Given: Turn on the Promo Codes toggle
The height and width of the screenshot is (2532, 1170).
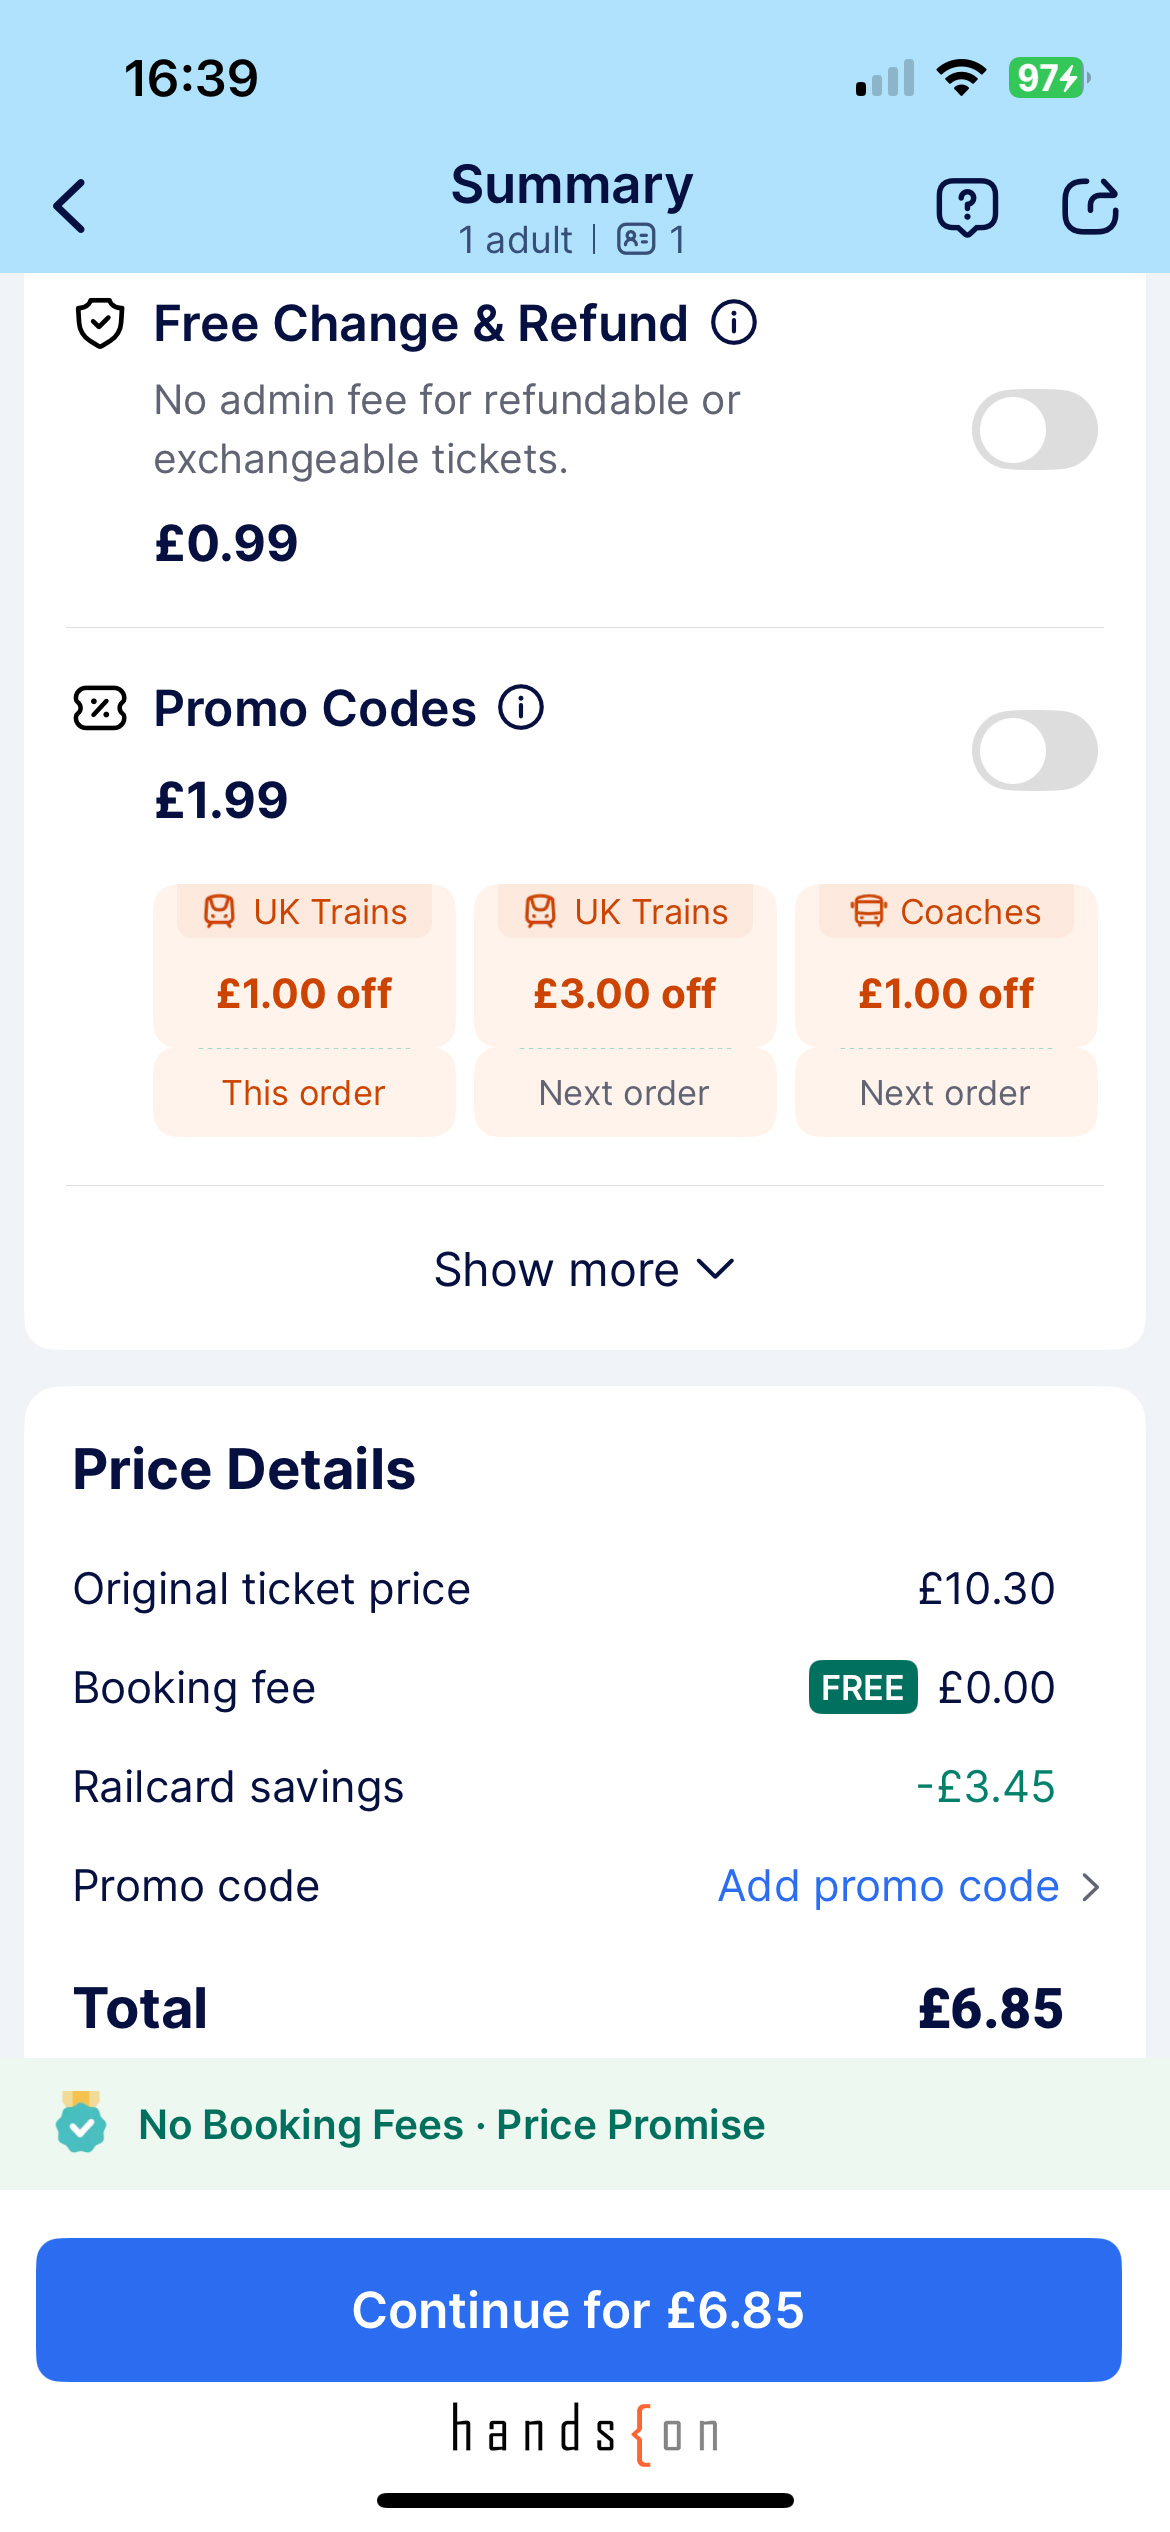Looking at the screenshot, I should [x=1034, y=751].
